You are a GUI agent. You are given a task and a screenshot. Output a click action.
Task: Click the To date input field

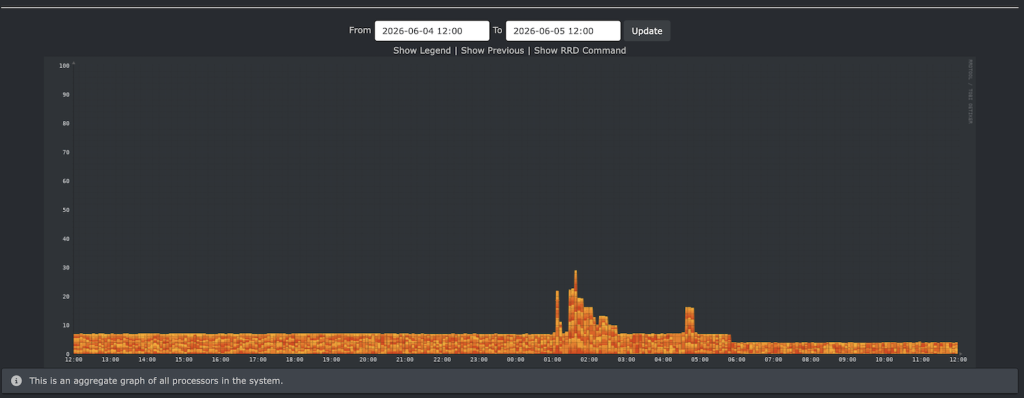[563, 31]
